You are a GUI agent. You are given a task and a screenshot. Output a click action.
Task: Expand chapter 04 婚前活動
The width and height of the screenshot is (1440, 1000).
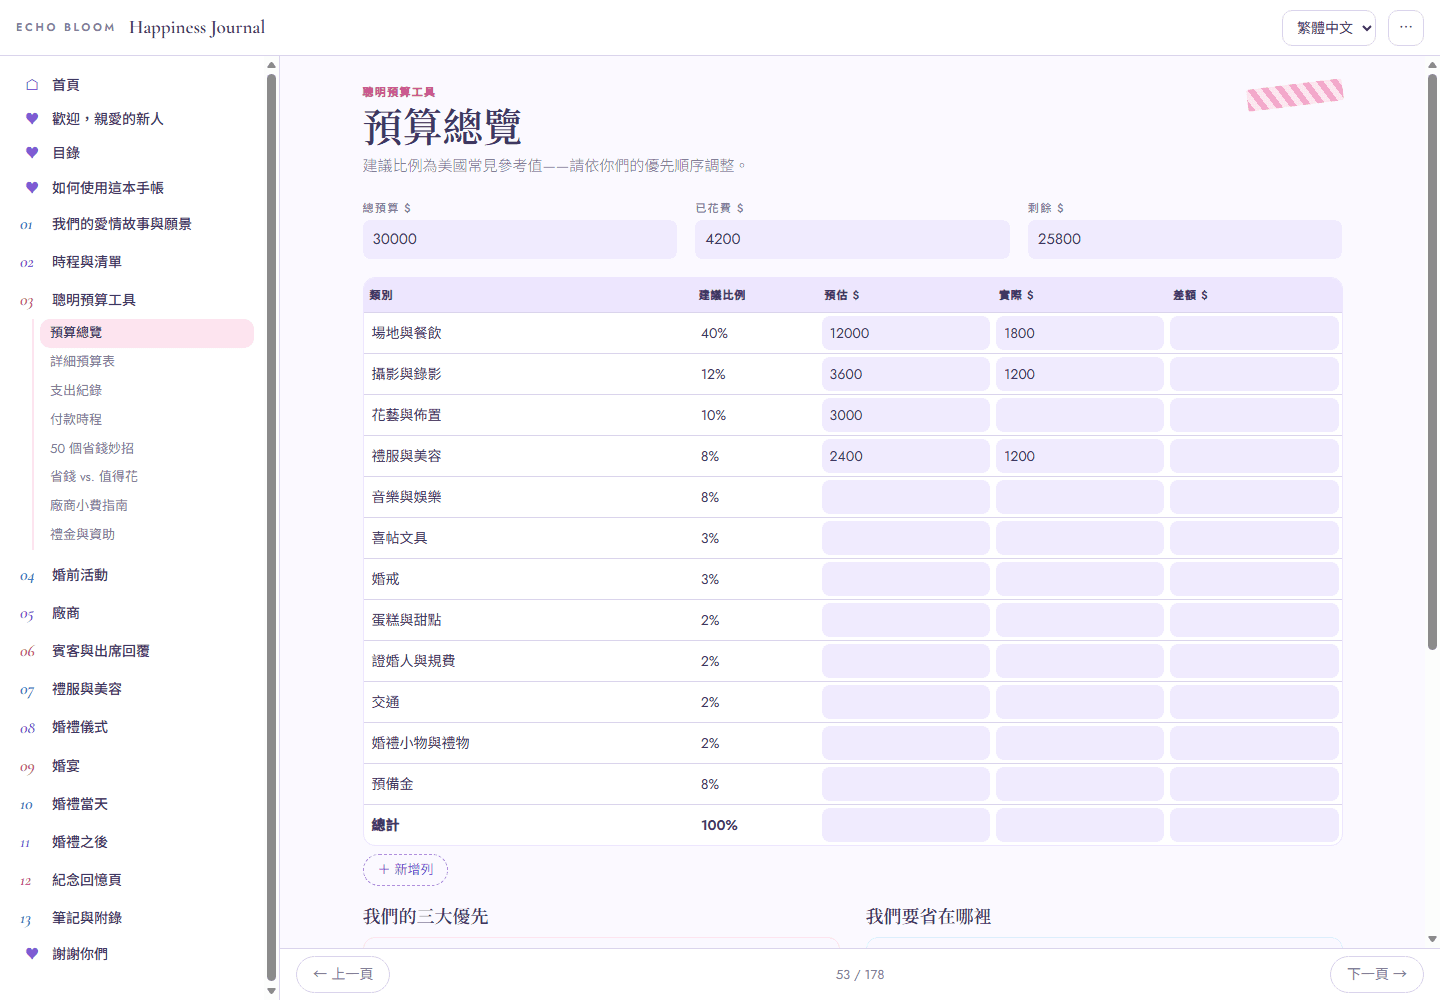[135, 575]
